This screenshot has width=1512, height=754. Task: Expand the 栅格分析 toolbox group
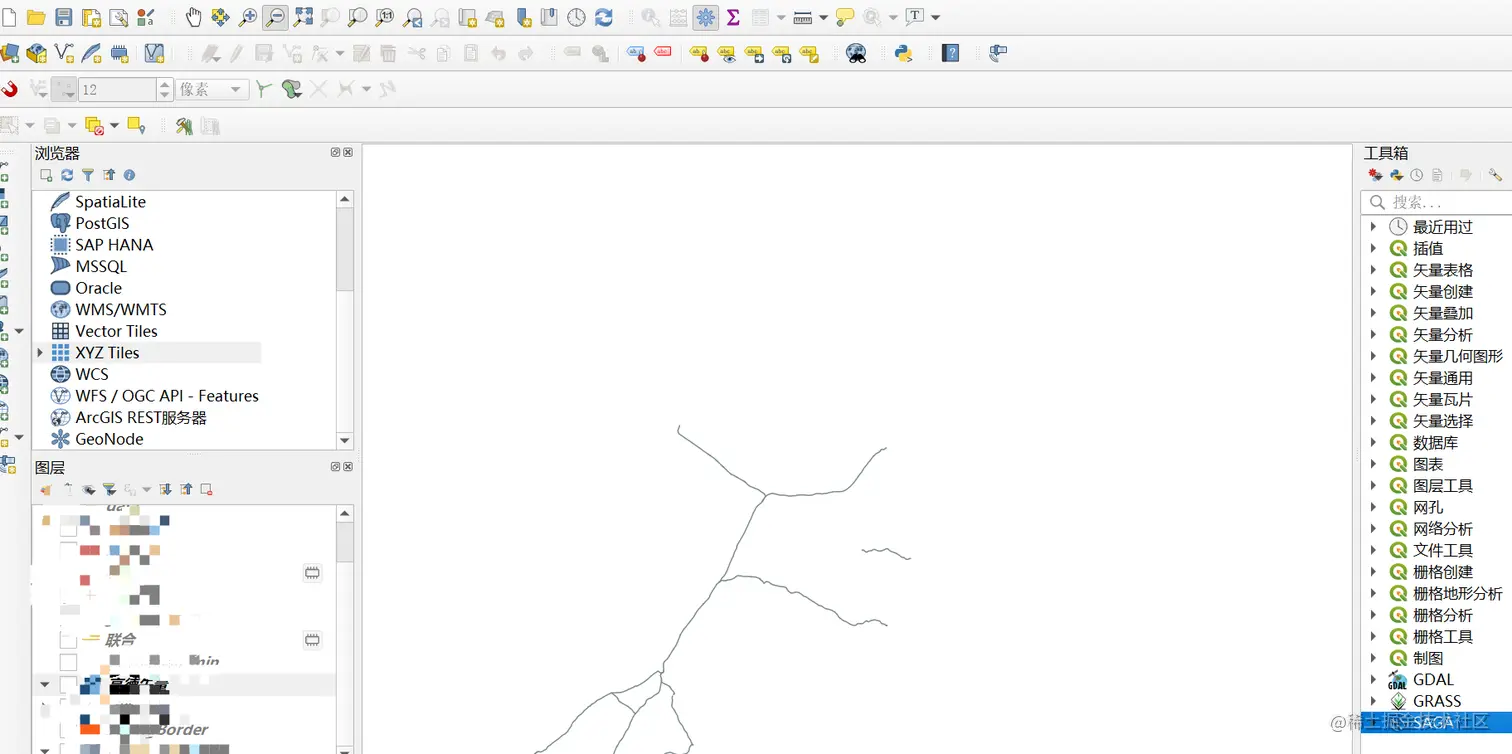(x=1374, y=615)
